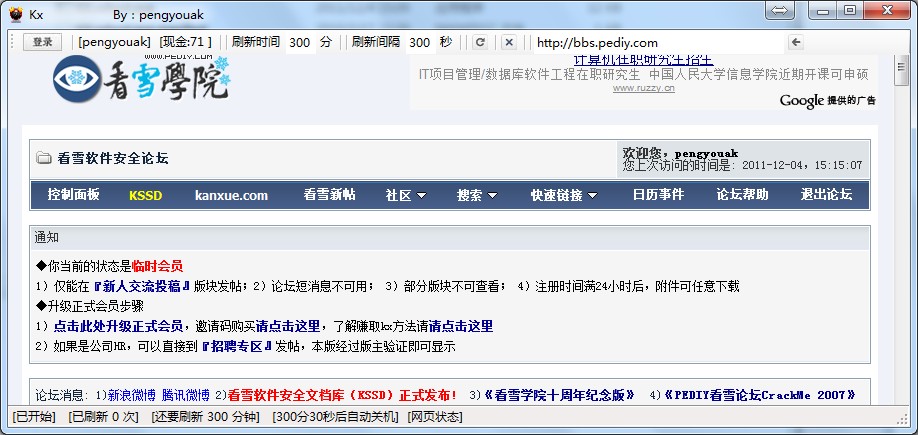Expand the 搜索 dropdown menu
Screen dimensions: 918x435
pos(477,196)
